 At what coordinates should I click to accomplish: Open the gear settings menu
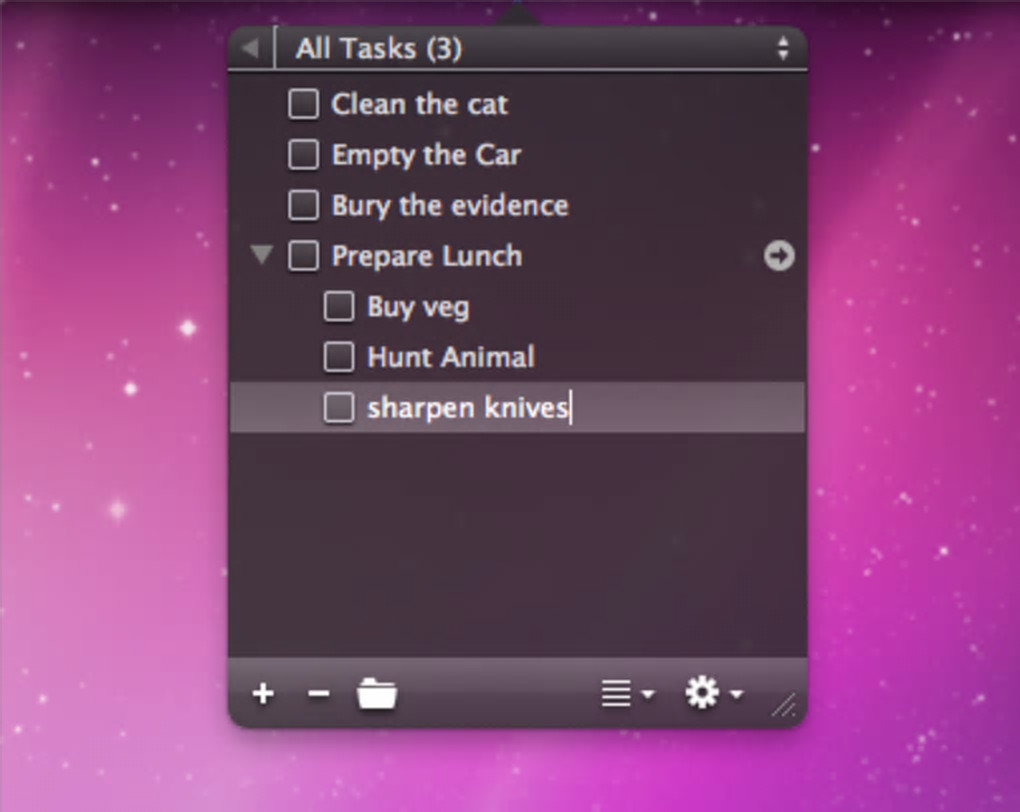[703, 692]
